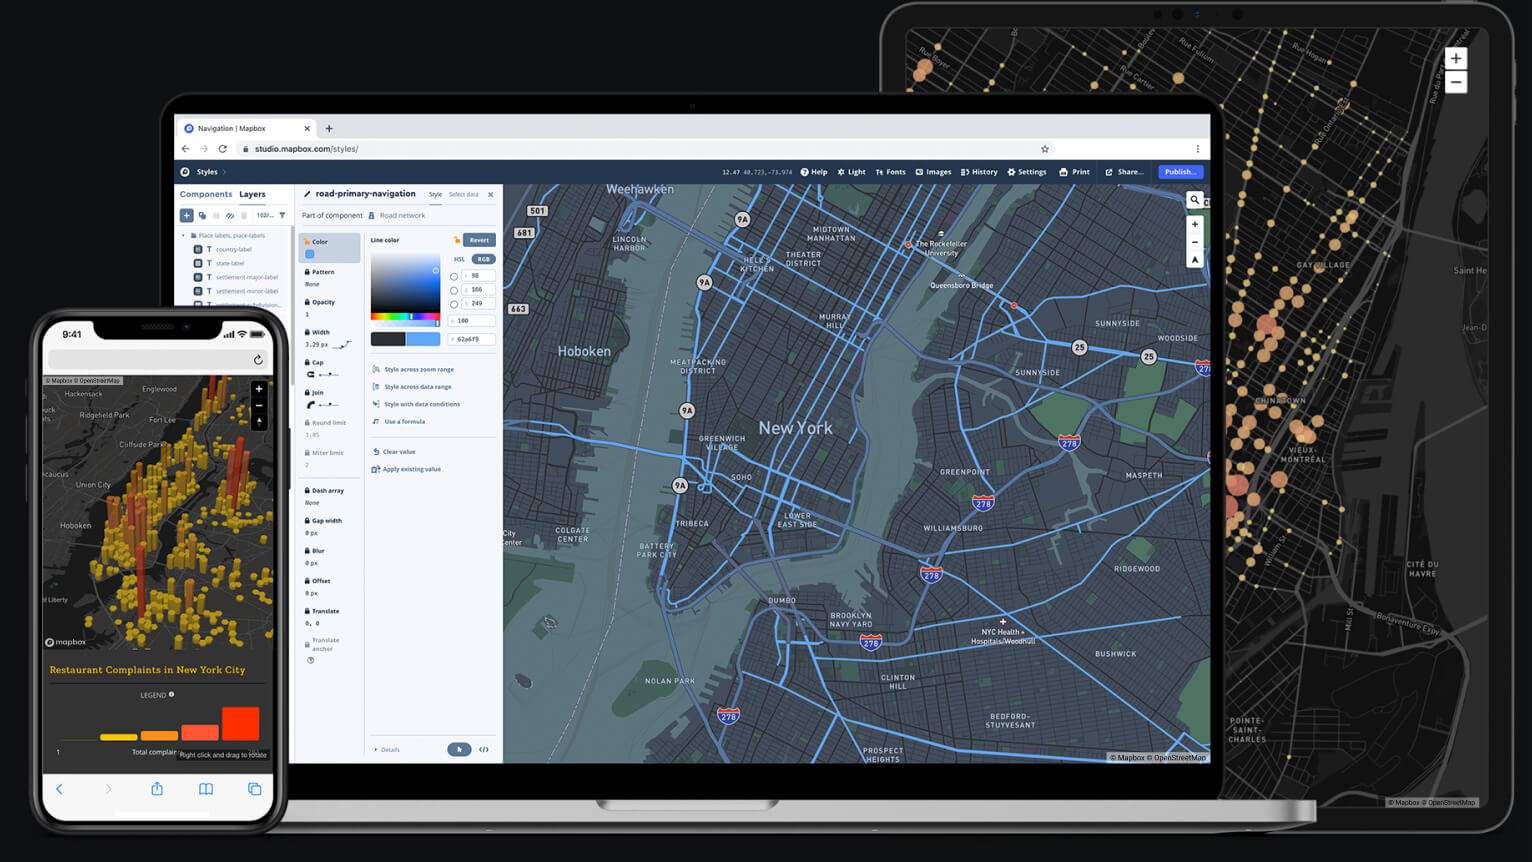Click the map search magnifier icon in Studio
This screenshot has height=862, width=1532.
click(1194, 200)
